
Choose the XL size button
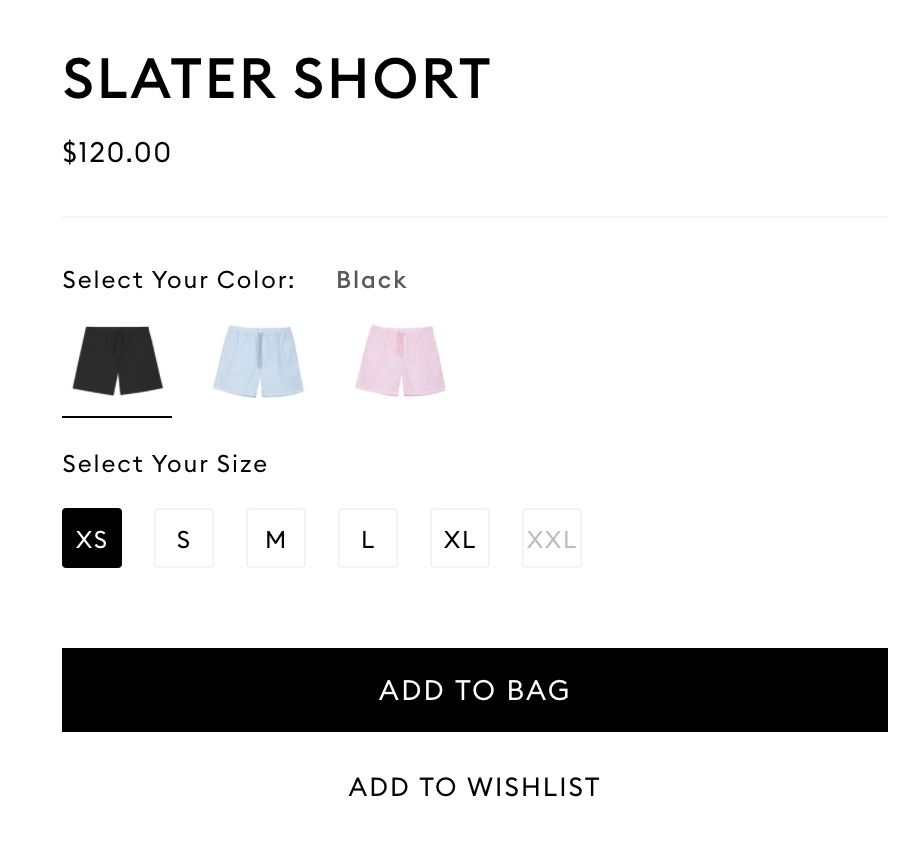[460, 538]
